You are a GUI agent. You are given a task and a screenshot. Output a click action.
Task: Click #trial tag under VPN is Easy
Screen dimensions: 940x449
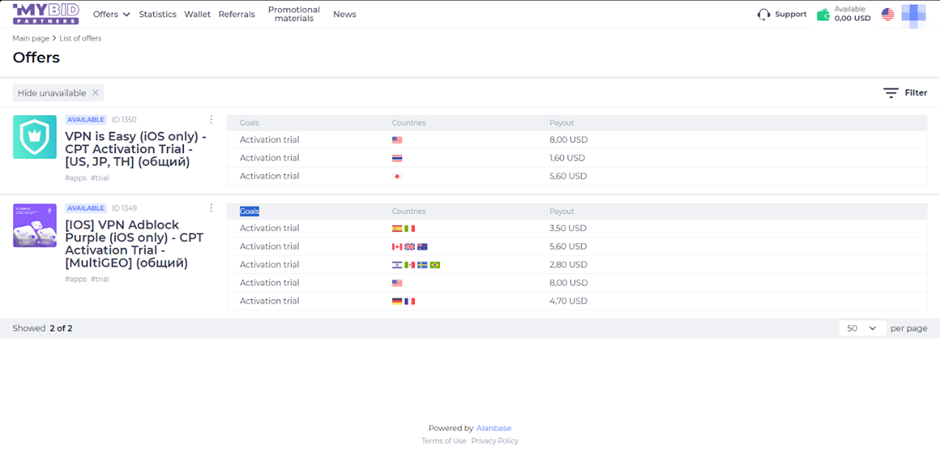tap(100, 178)
